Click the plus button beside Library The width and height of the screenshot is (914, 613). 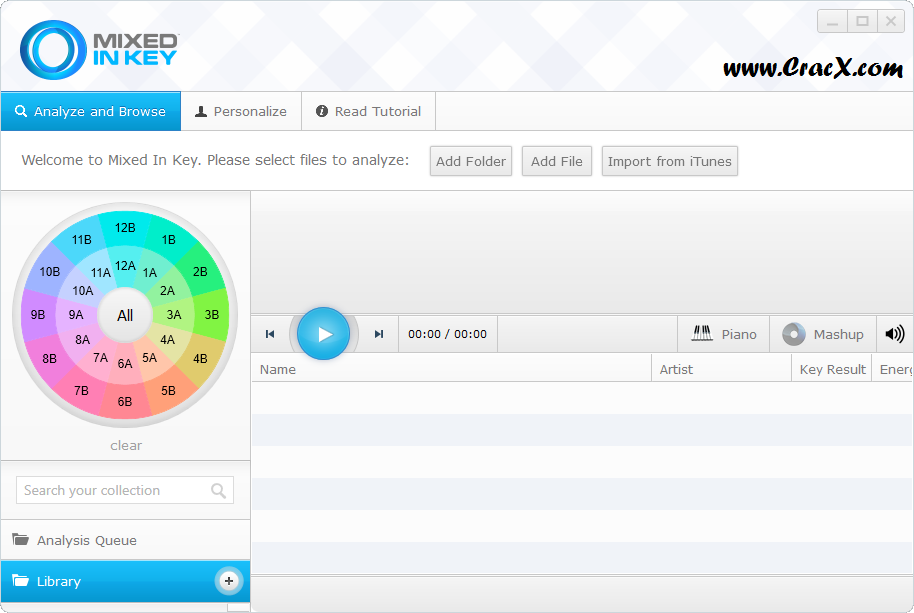pyautogui.click(x=229, y=580)
